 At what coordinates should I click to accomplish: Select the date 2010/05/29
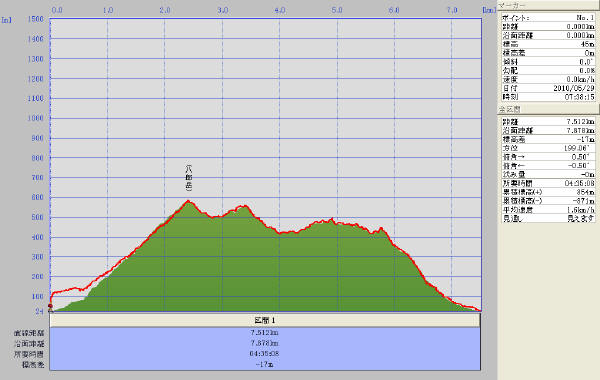coord(574,88)
